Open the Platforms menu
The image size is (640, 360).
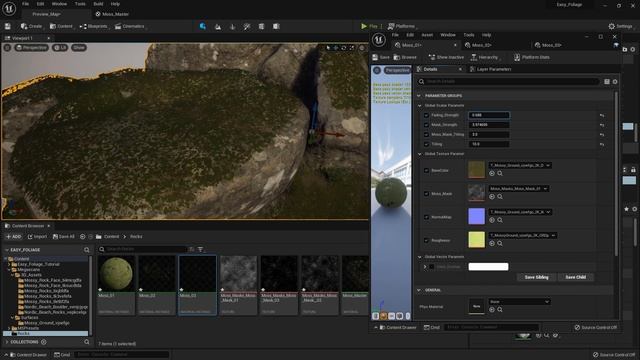[401, 26]
